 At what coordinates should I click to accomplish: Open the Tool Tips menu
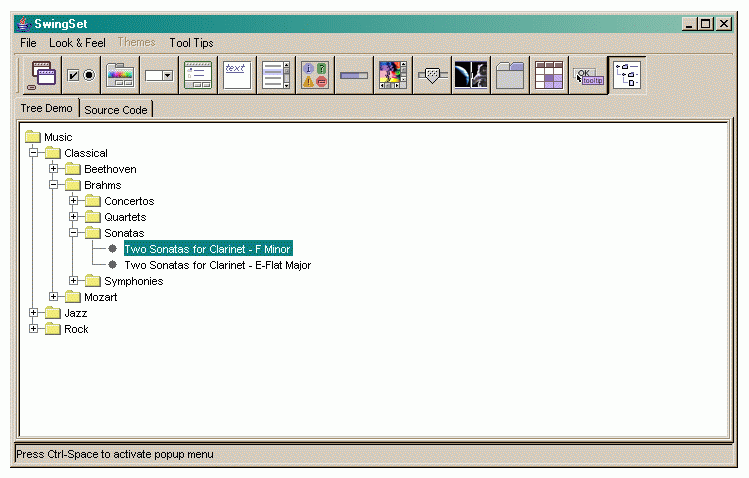[191, 43]
